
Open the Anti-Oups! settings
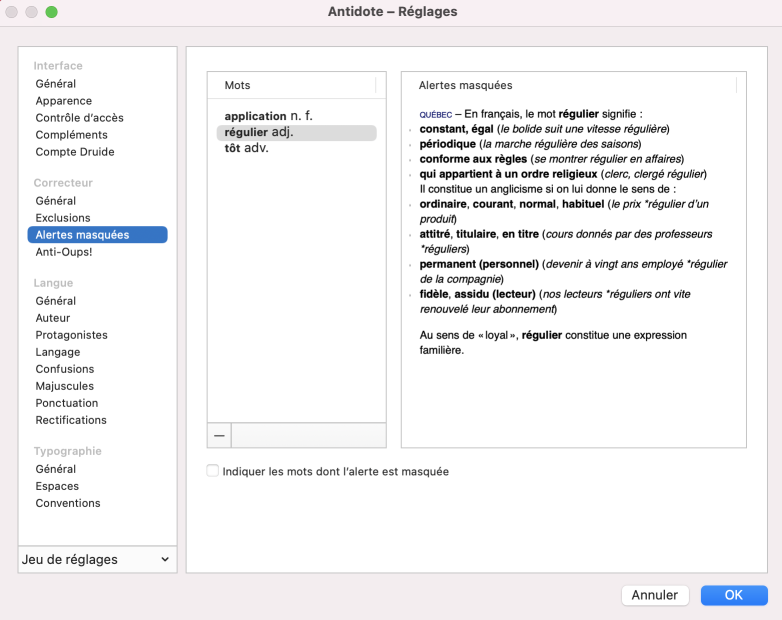point(63,252)
